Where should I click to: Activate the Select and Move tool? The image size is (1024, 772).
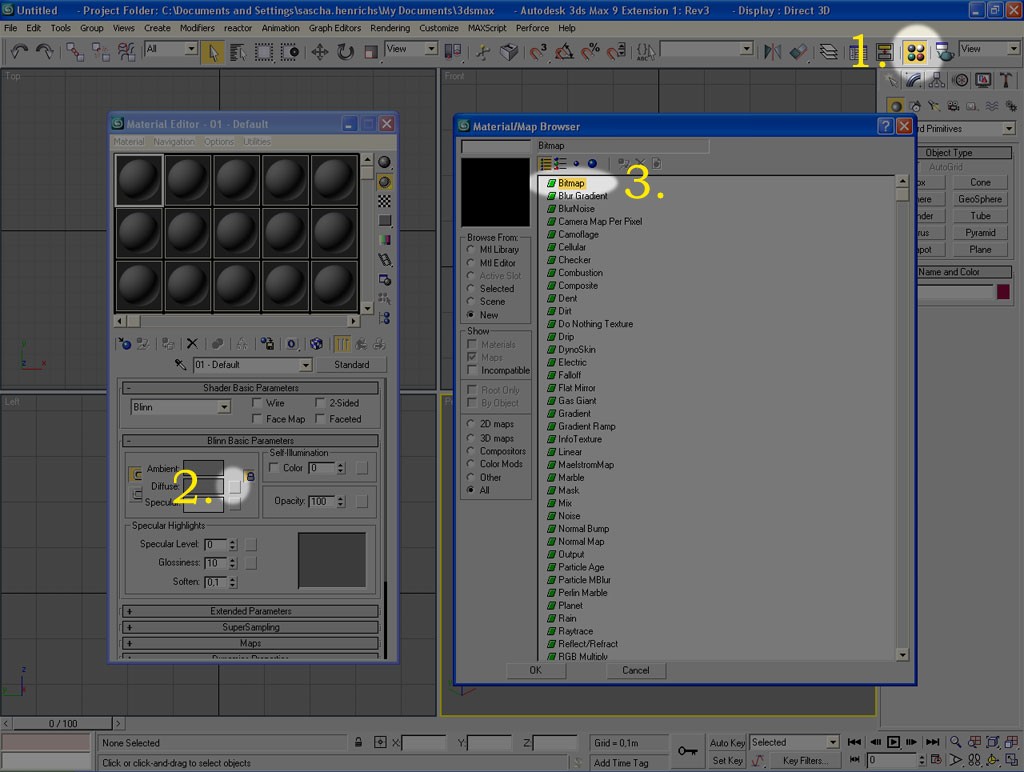tap(319, 52)
